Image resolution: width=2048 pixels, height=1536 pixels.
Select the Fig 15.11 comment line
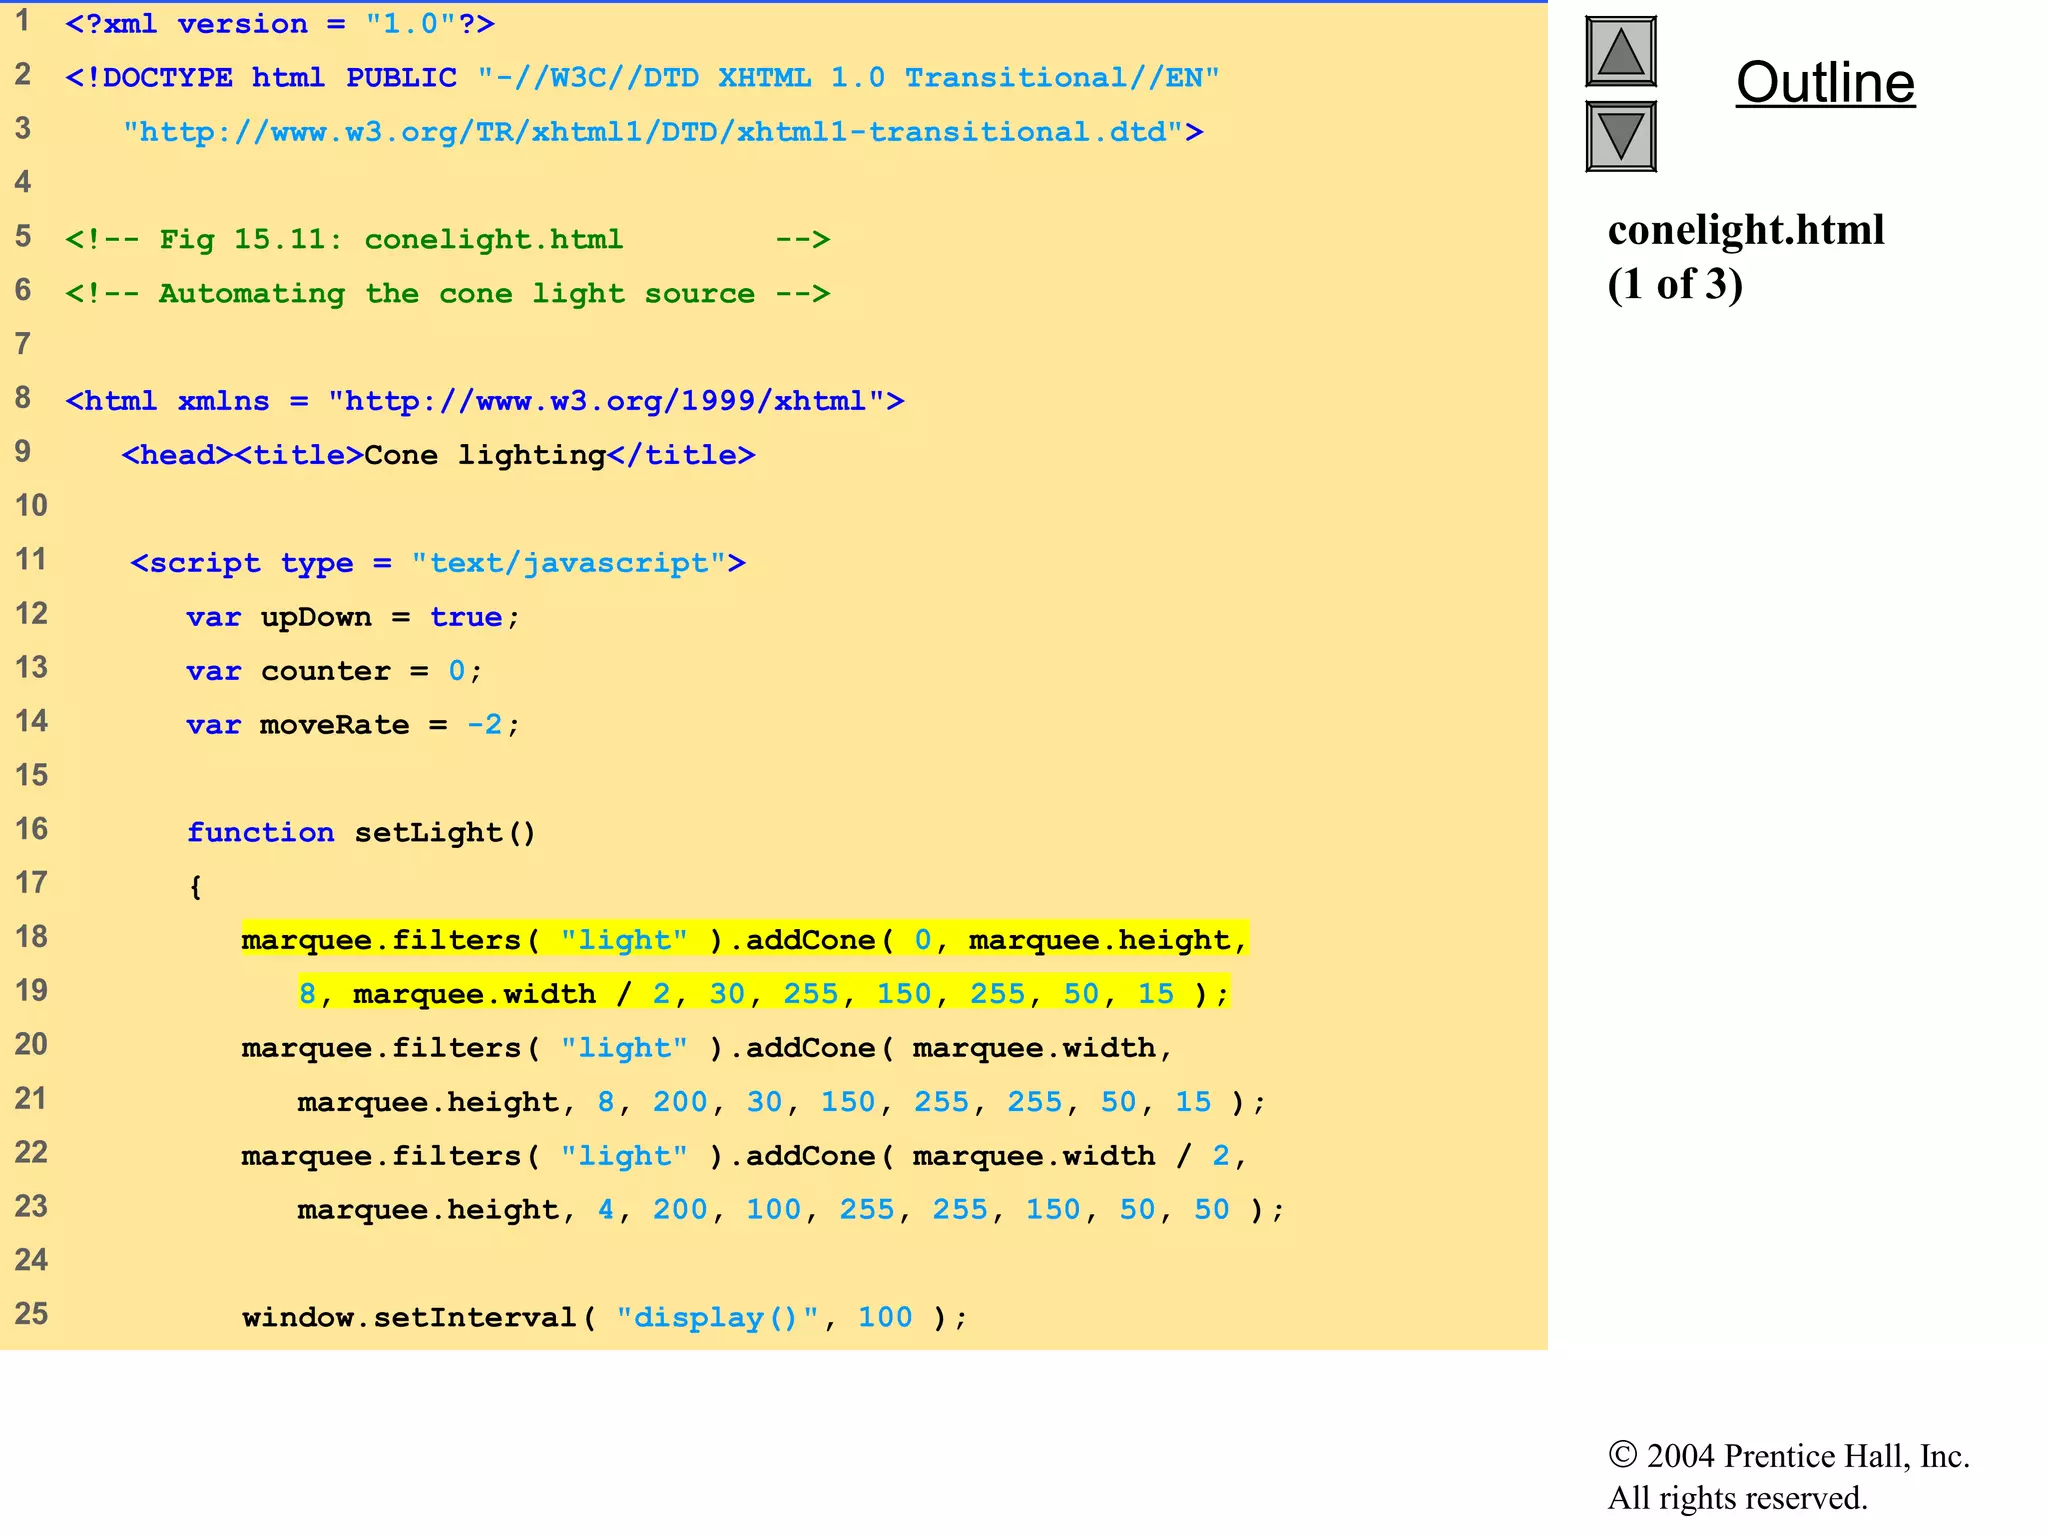point(447,239)
